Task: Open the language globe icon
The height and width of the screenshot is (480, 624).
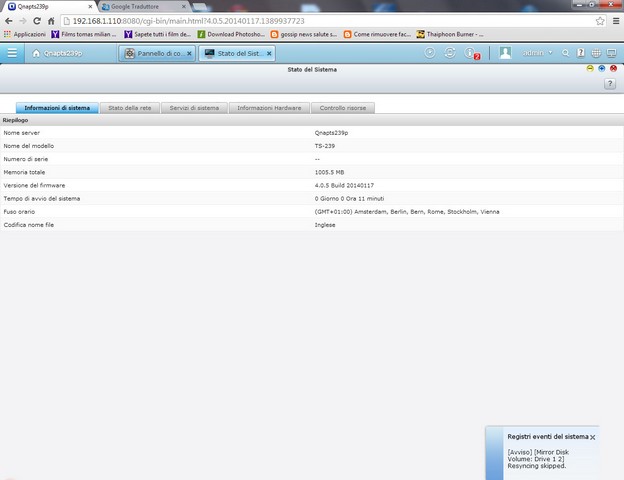Action: click(x=597, y=53)
